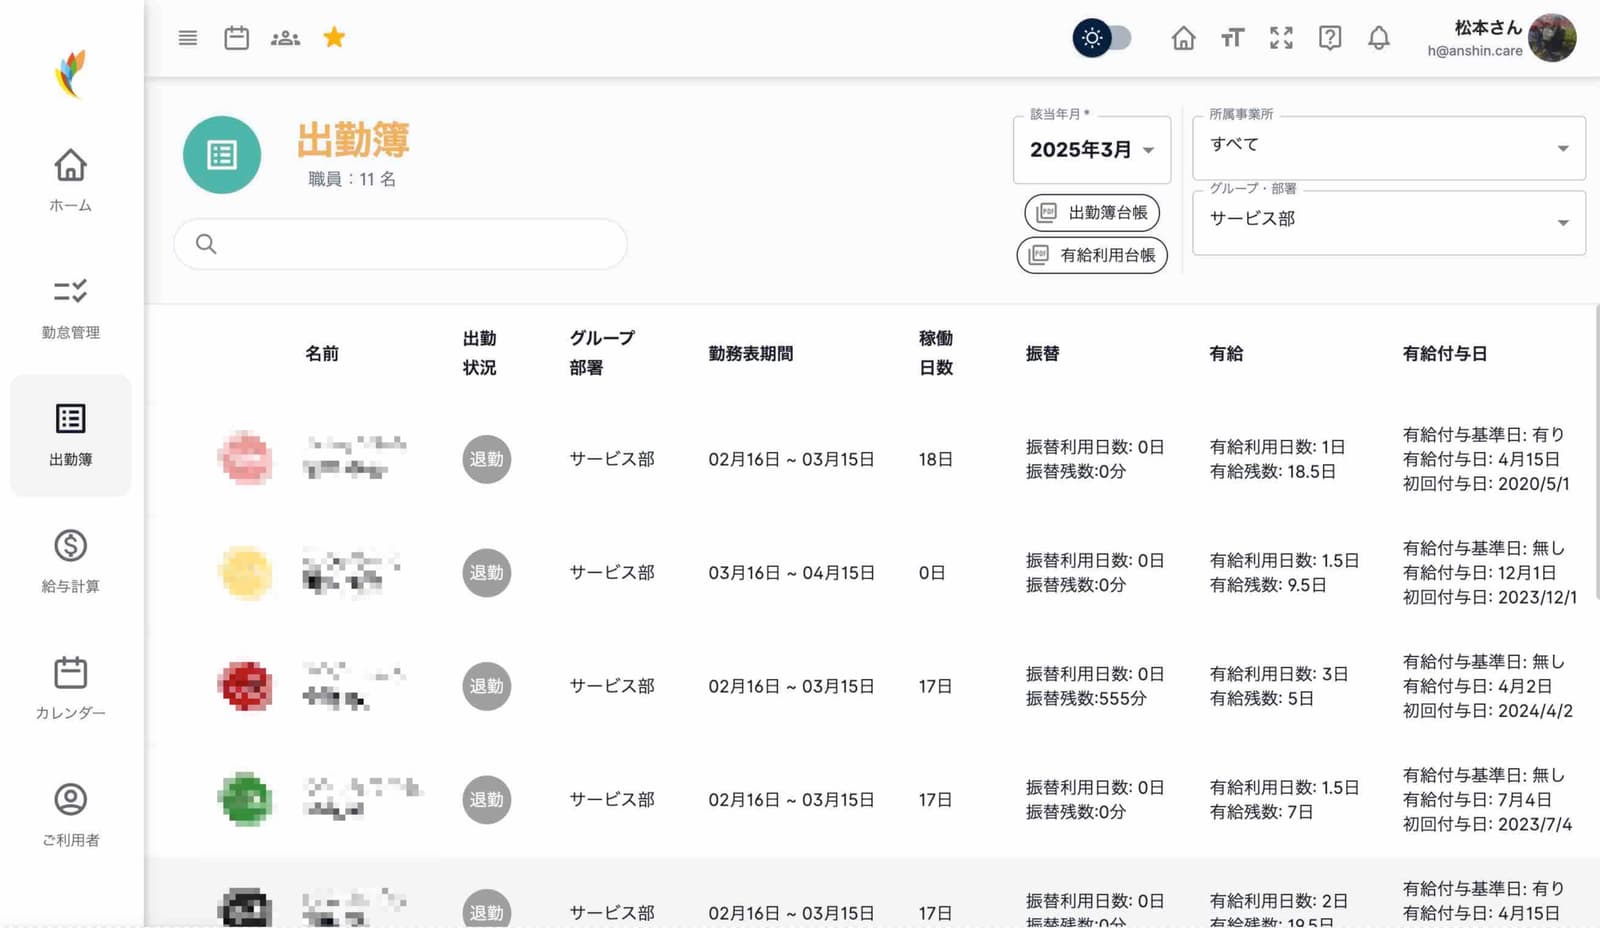Click the 出勤簿台帳 PDF button
This screenshot has width=1600, height=928.
click(x=1092, y=212)
